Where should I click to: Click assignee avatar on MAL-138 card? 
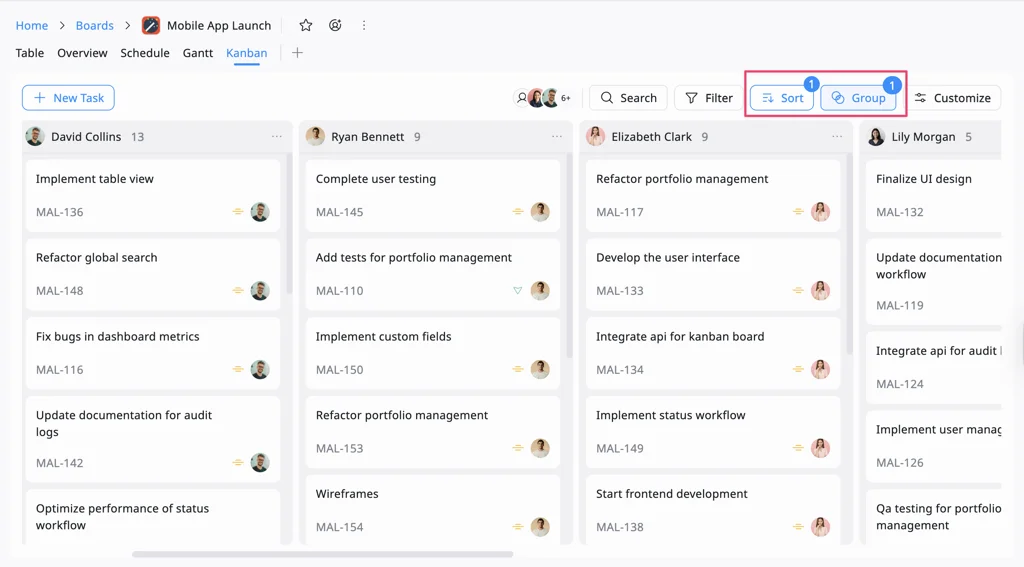click(820, 527)
